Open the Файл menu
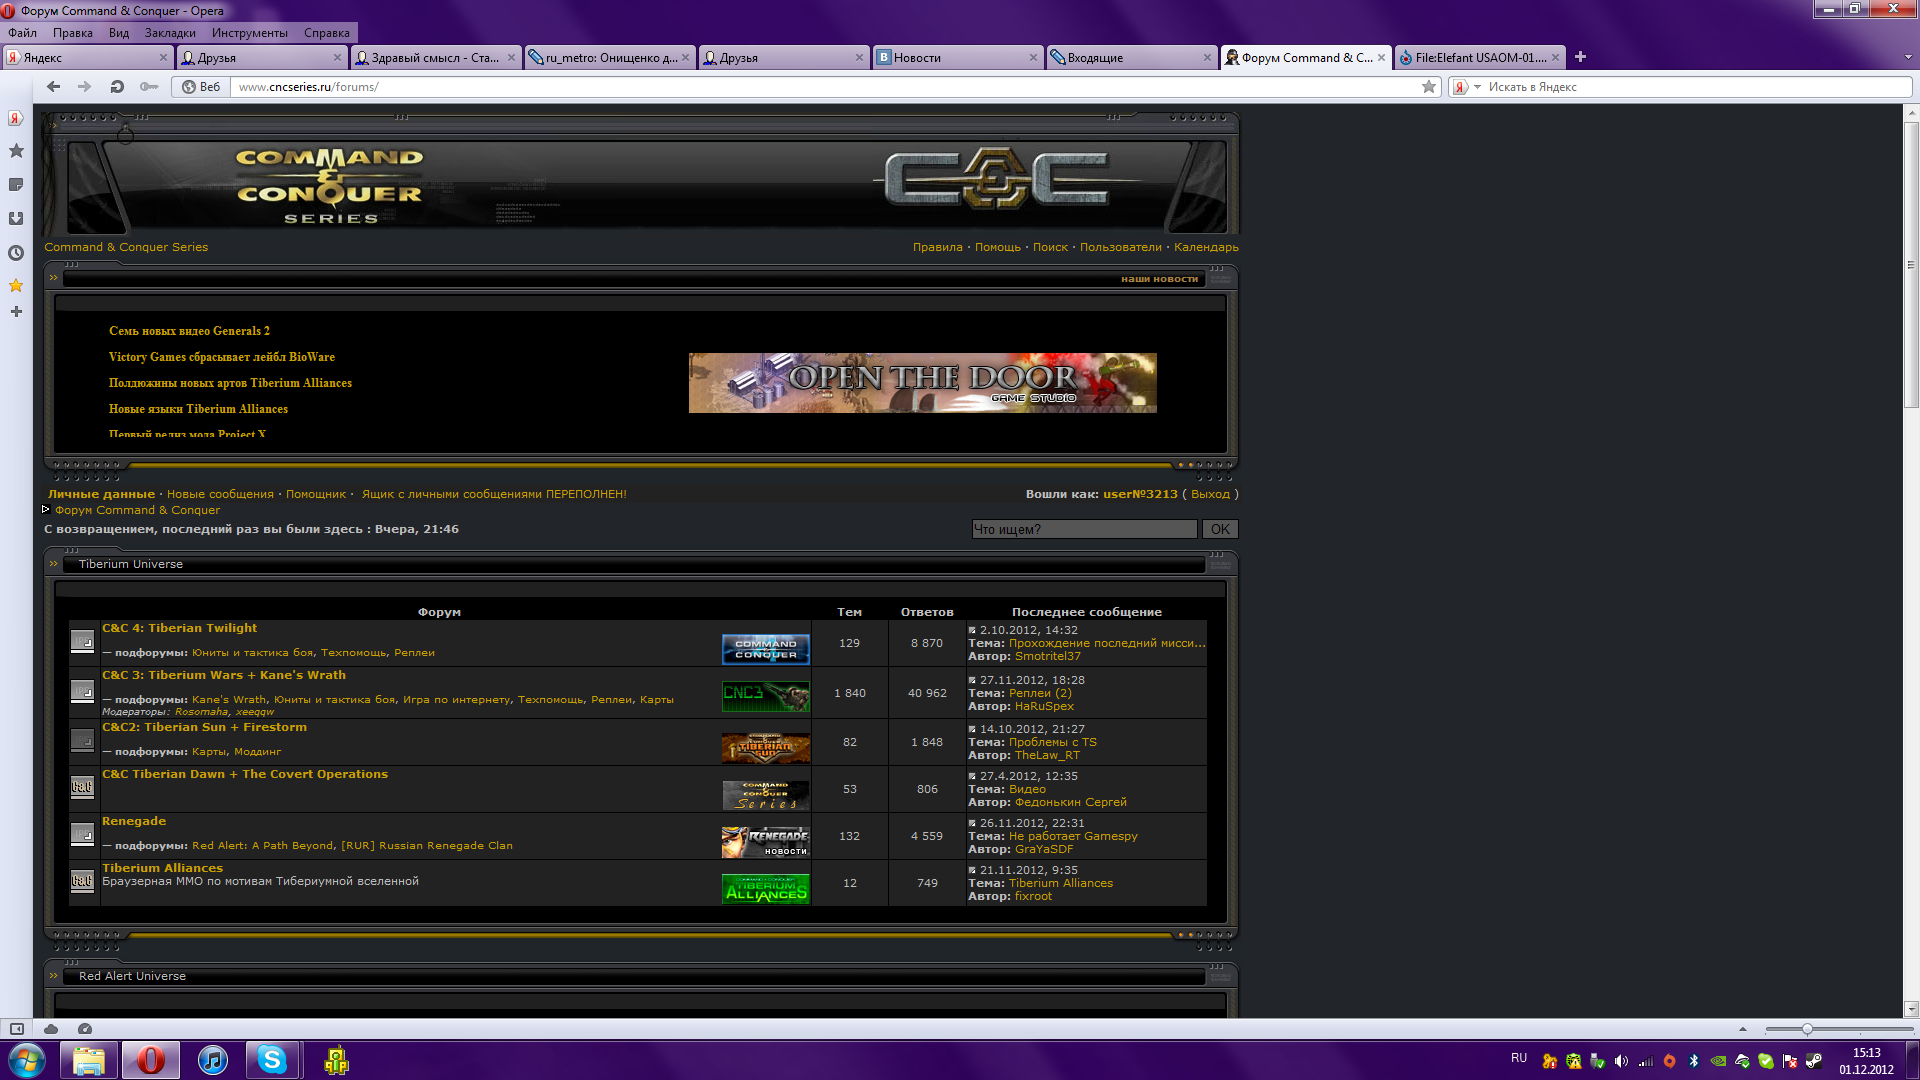 [x=22, y=33]
